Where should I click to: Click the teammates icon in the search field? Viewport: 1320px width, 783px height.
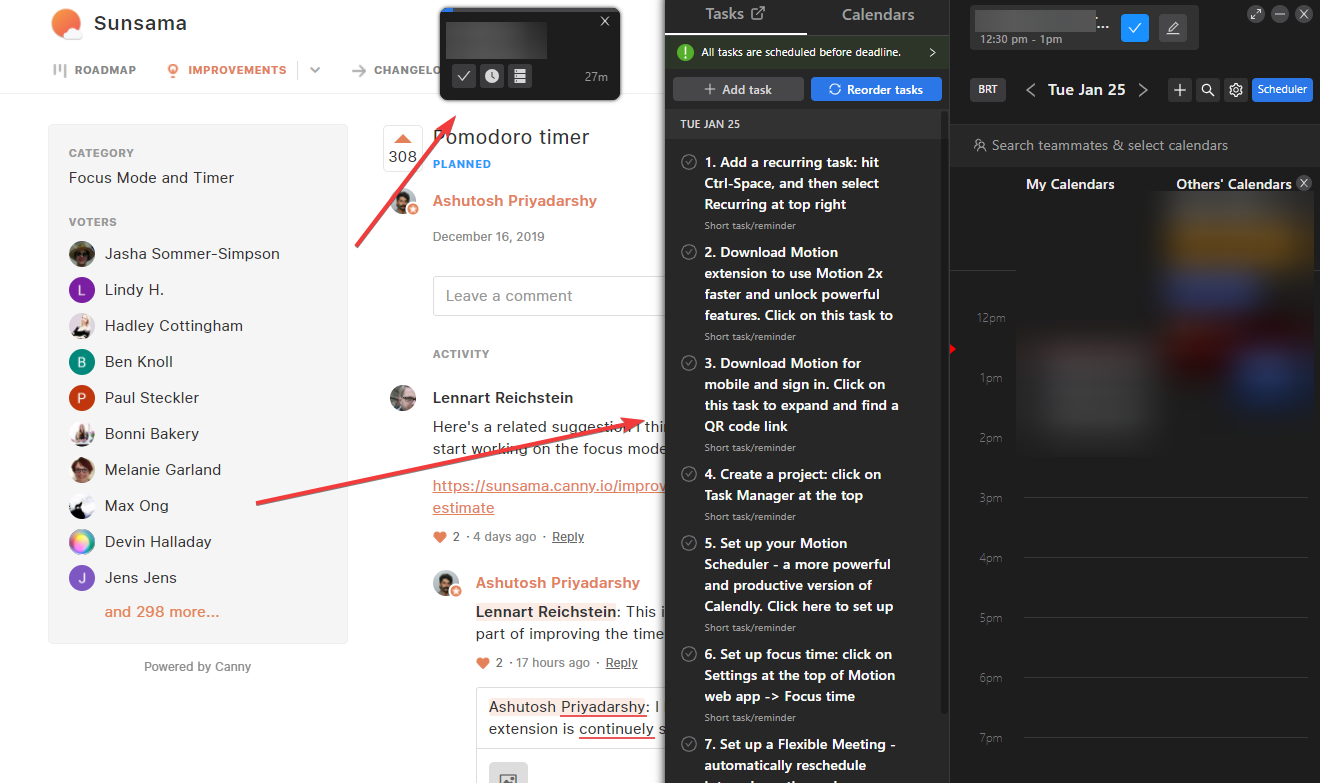[x=980, y=145]
